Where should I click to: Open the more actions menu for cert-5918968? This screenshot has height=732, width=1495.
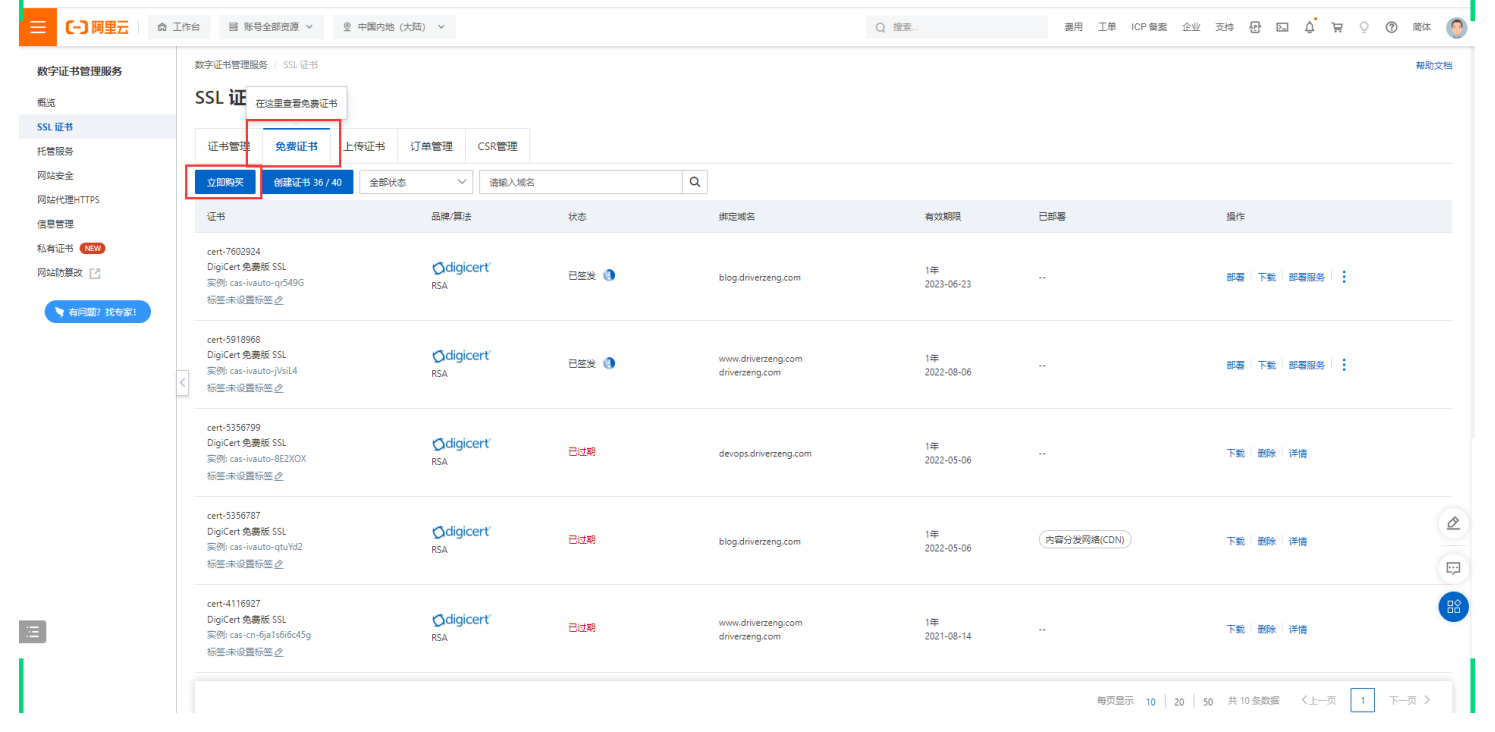(x=1344, y=365)
